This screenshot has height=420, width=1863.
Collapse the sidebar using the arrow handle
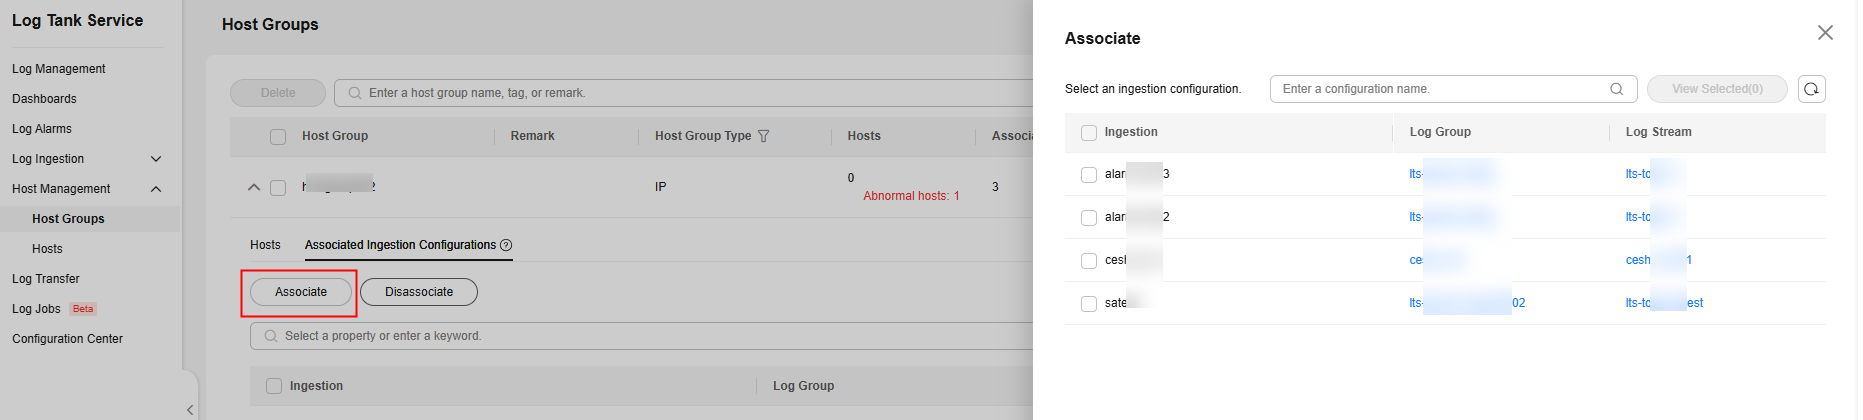pos(189,409)
